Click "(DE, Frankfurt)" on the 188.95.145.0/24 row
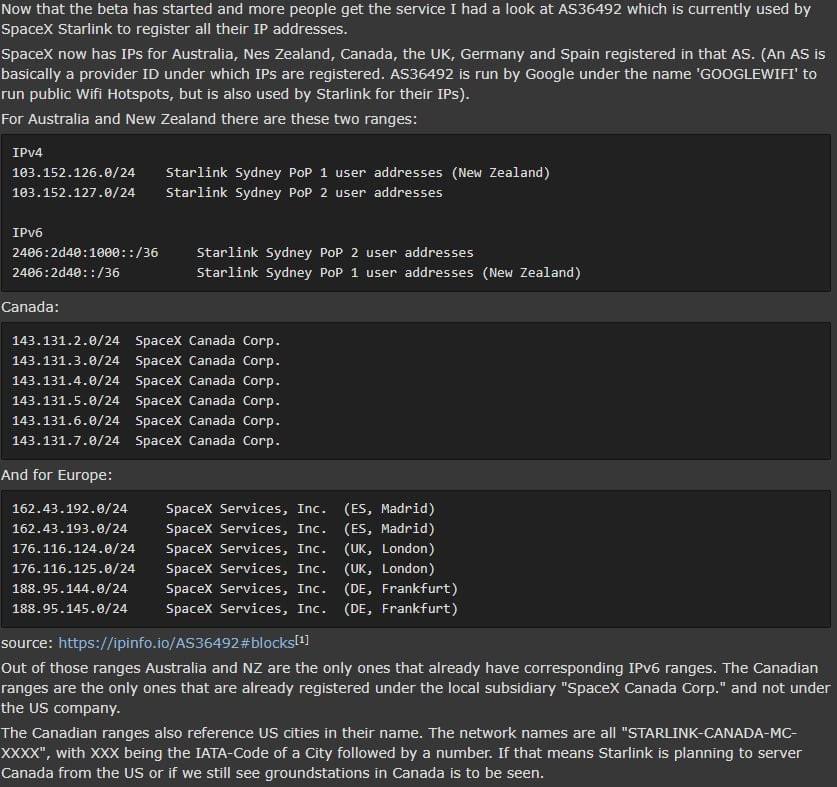The height and width of the screenshot is (787, 837). coord(401,609)
